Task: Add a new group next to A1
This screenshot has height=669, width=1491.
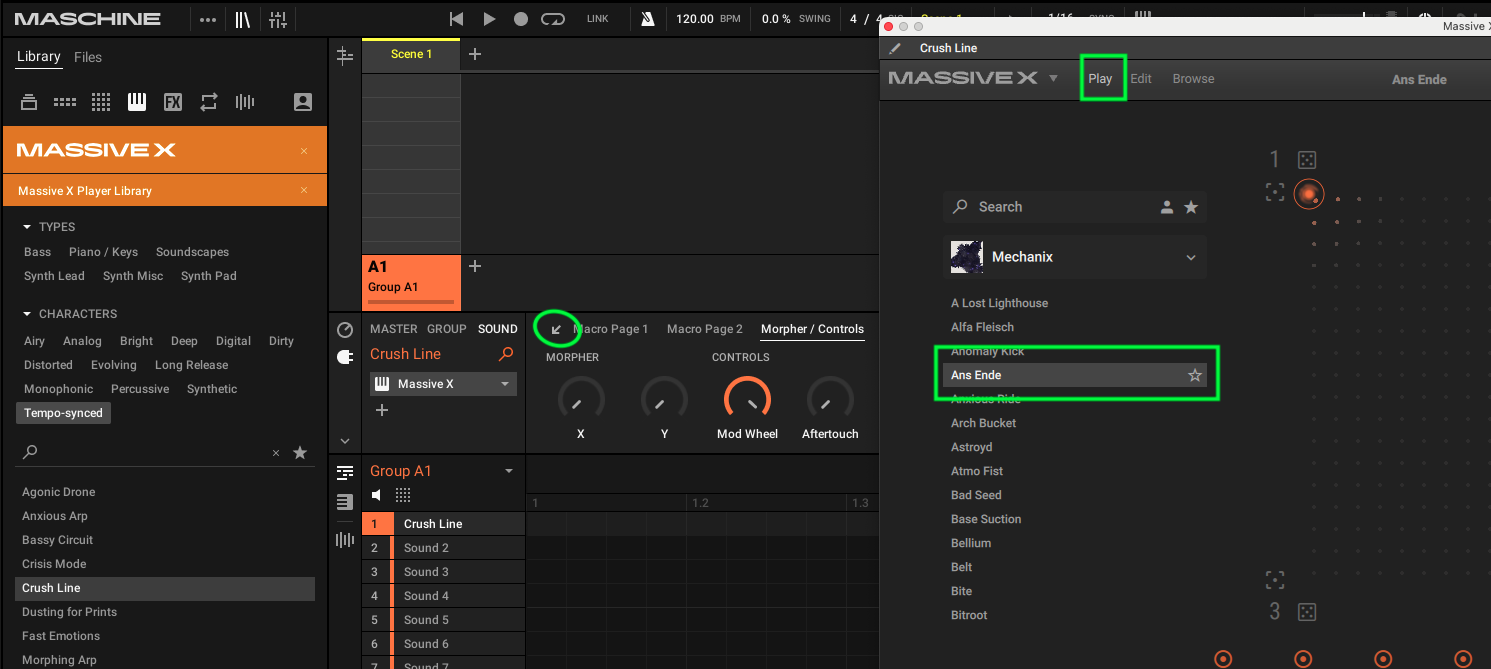Action: 475,266
